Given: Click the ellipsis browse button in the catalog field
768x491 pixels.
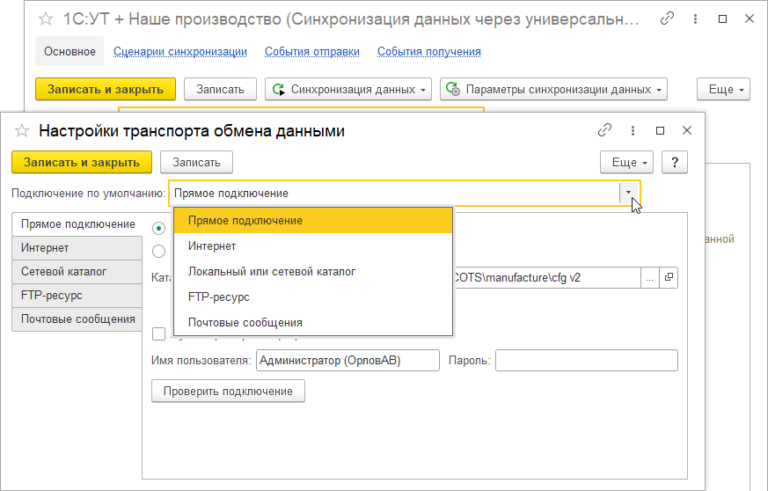Looking at the screenshot, I should [x=649, y=277].
